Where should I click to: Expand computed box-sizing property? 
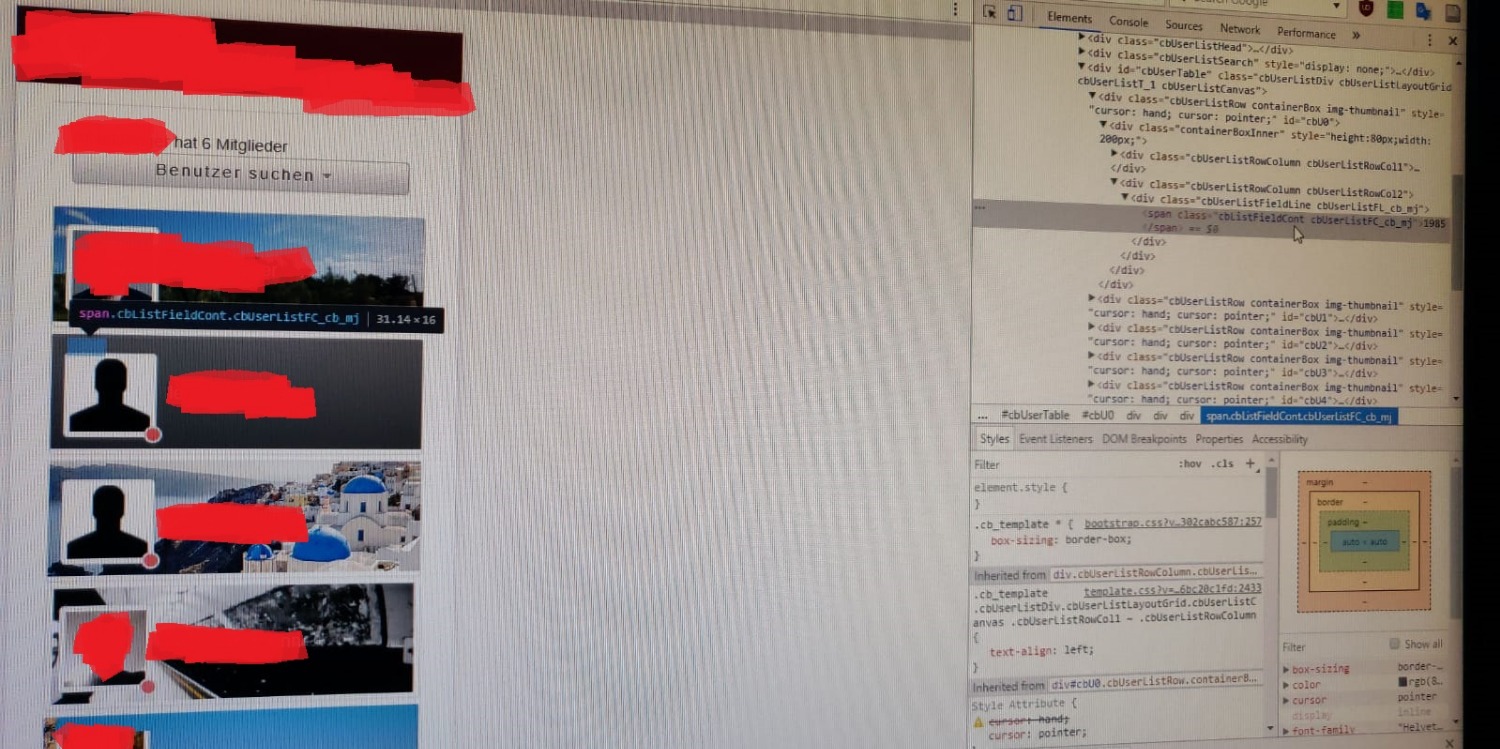tap(1286, 669)
